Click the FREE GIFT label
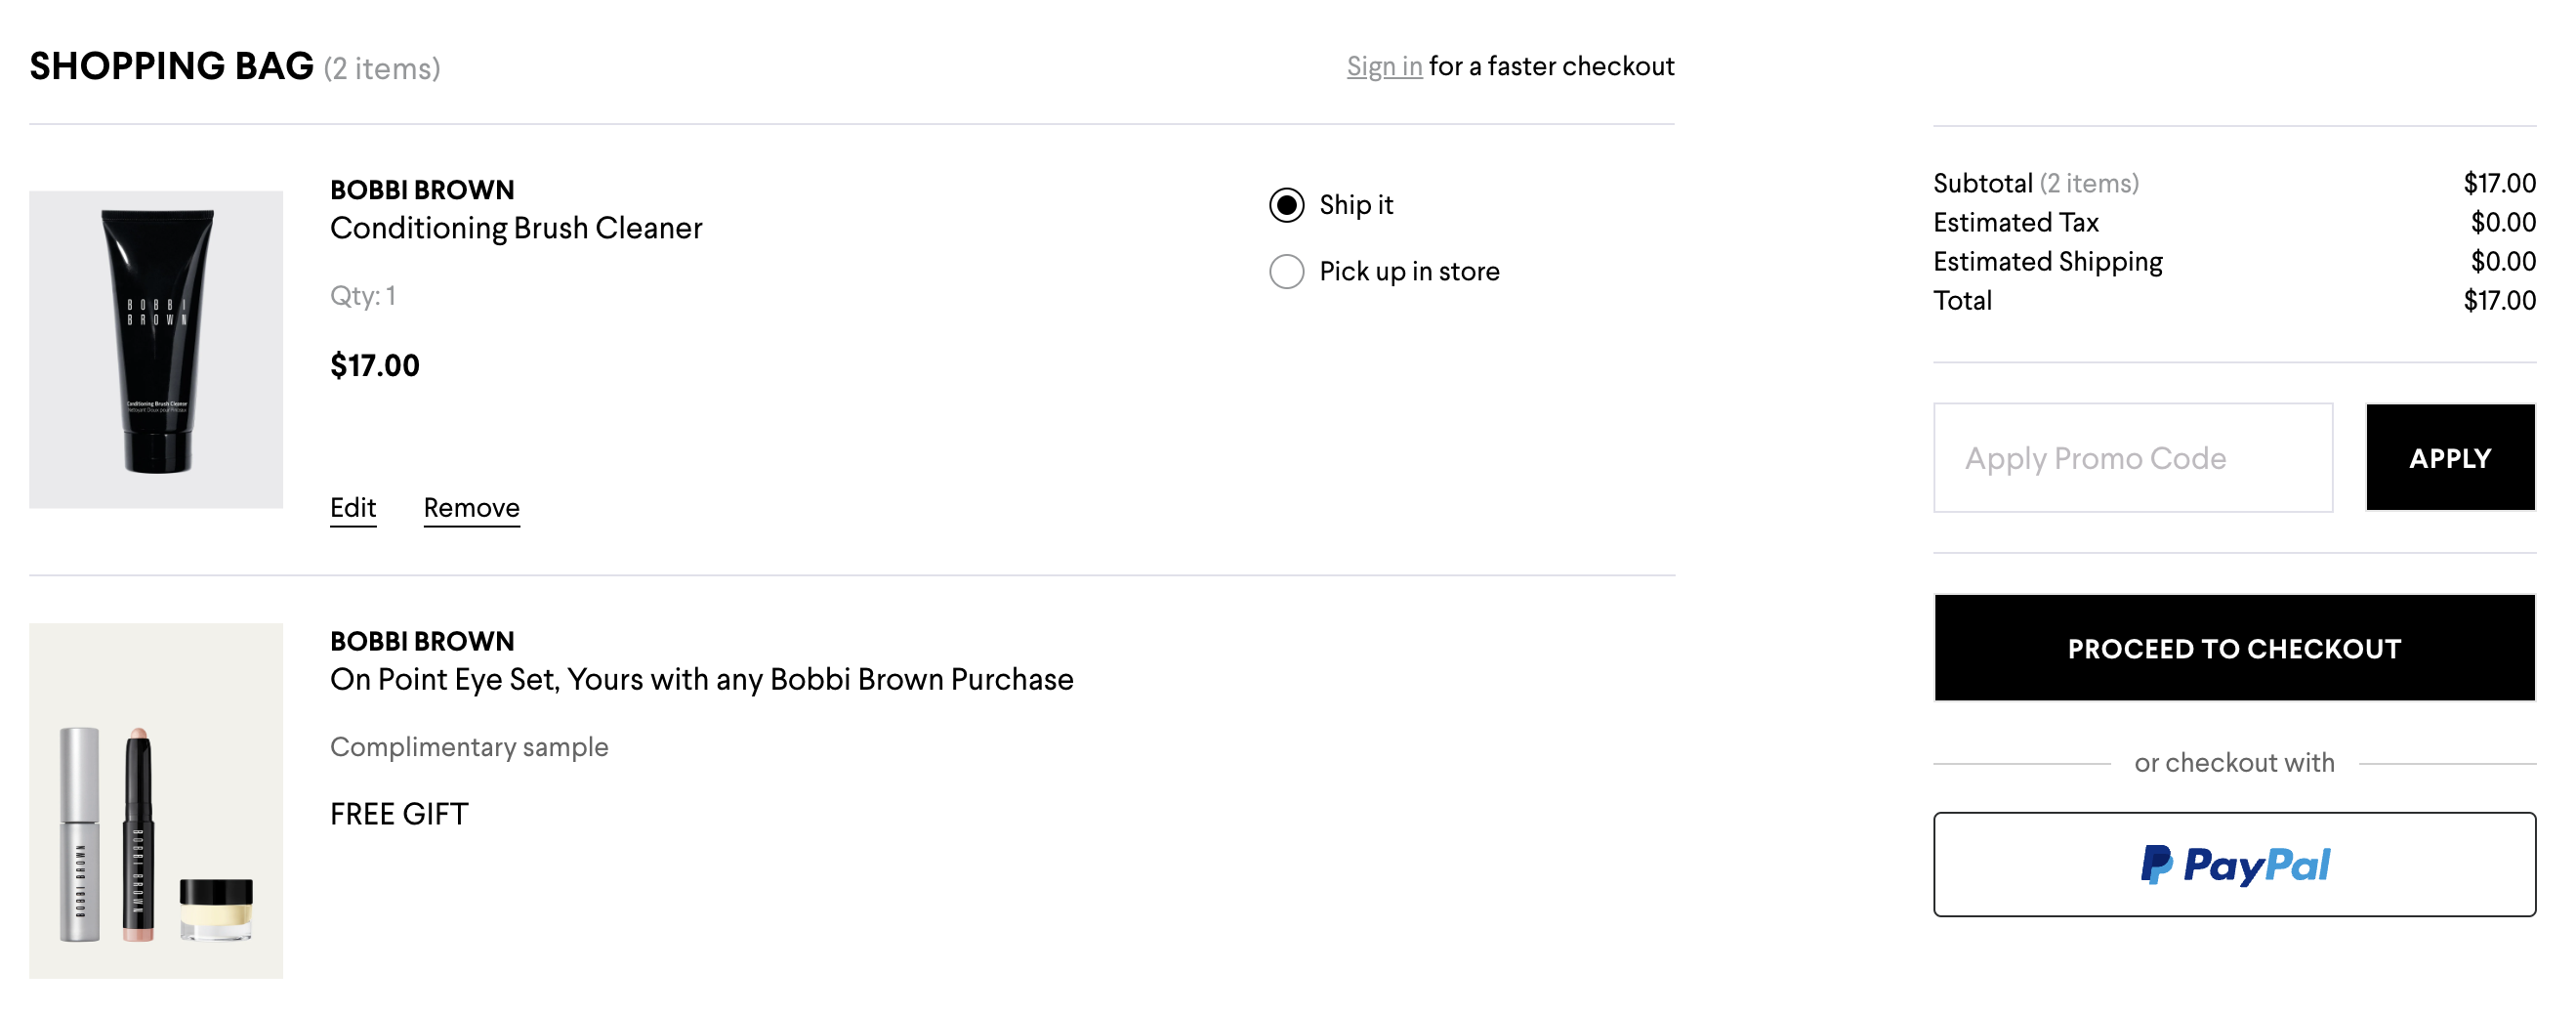The width and height of the screenshot is (2576, 1014). (x=399, y=814)
